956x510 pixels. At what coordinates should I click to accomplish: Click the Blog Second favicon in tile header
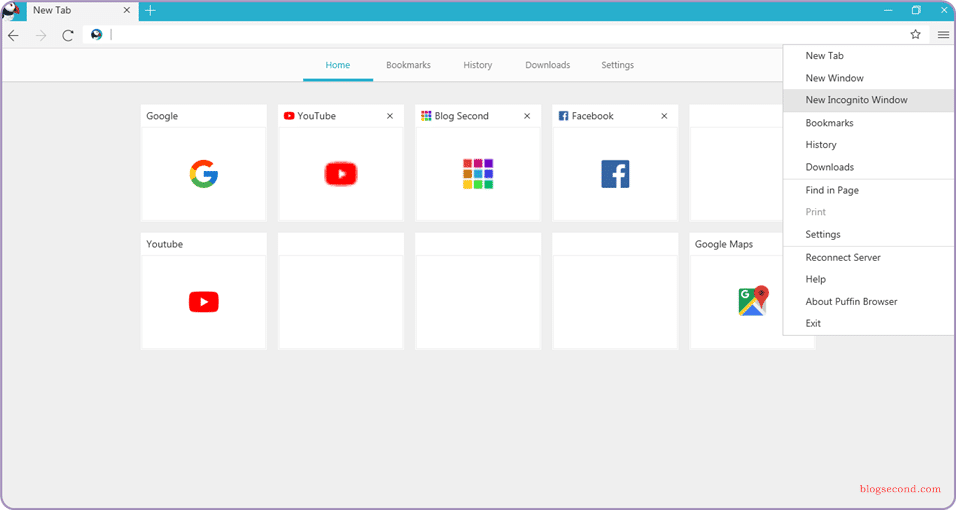[x=426, y=116]
